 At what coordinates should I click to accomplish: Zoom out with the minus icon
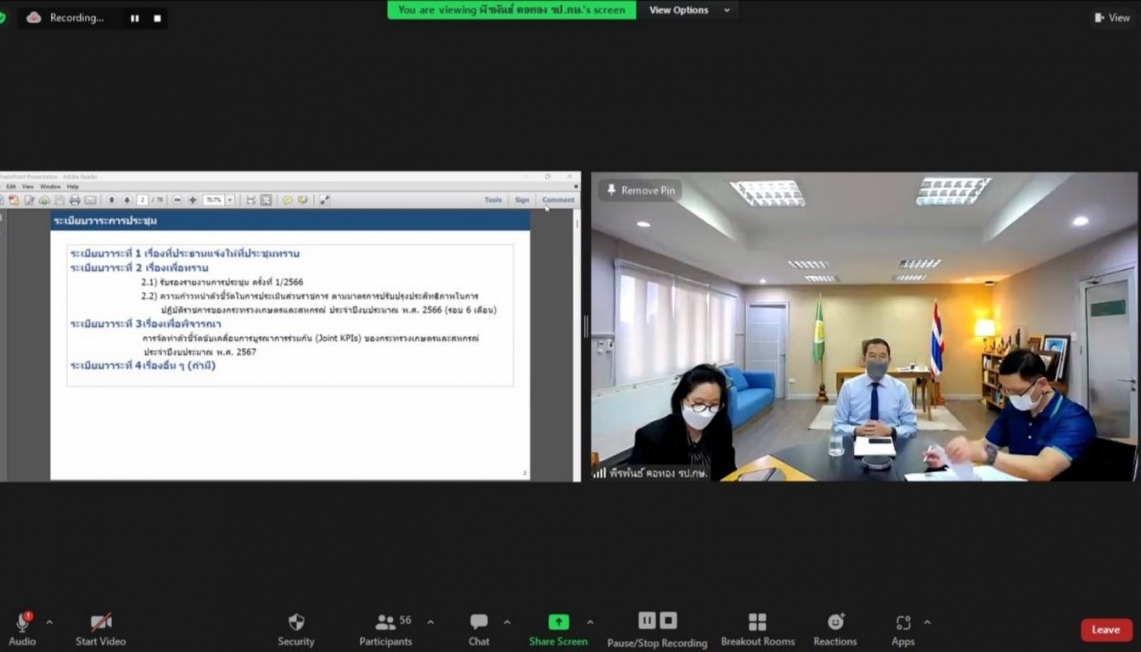tap(177, 200)
